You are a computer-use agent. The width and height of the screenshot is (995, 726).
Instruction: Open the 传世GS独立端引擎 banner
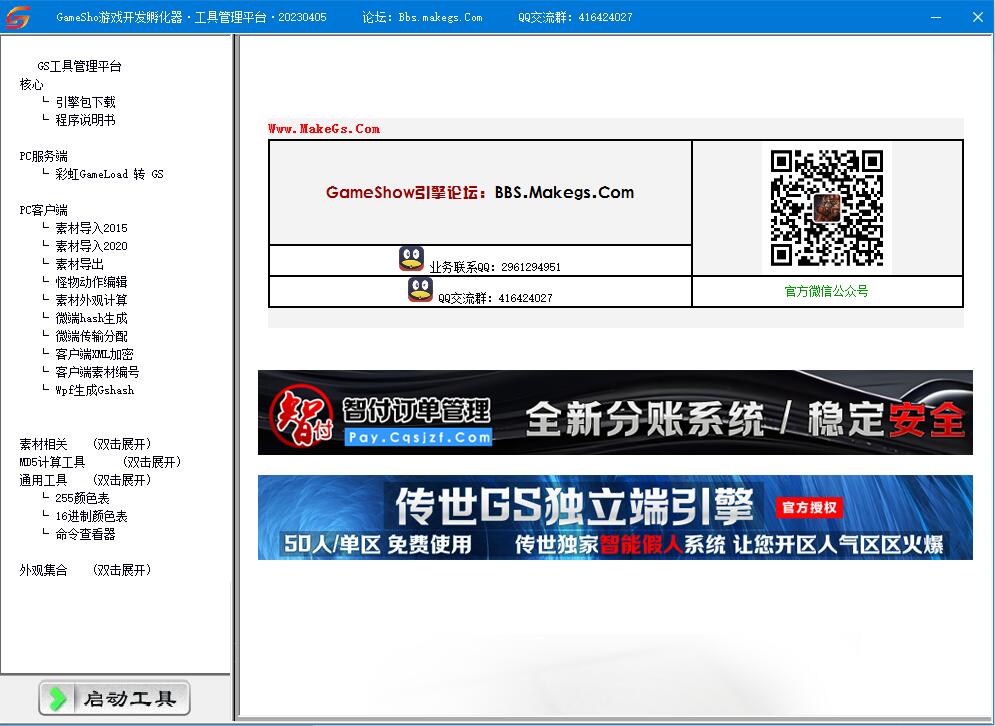tap(615, 517)
